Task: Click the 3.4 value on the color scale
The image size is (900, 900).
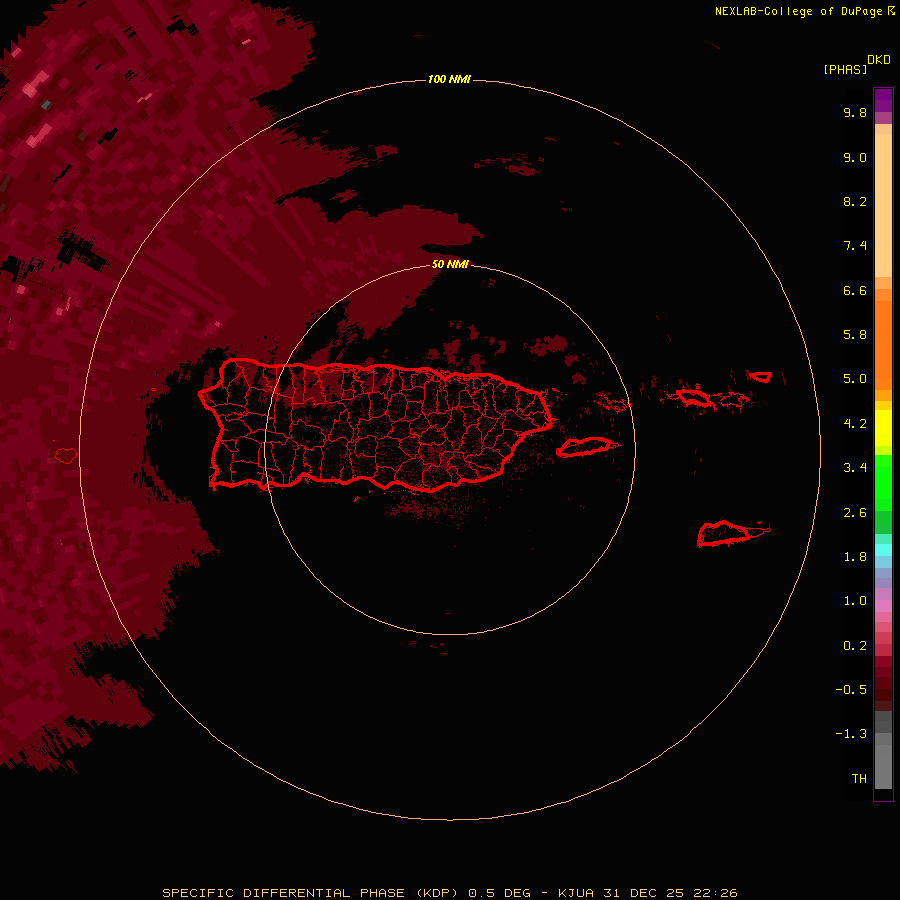Action: (x=855, y=468)
